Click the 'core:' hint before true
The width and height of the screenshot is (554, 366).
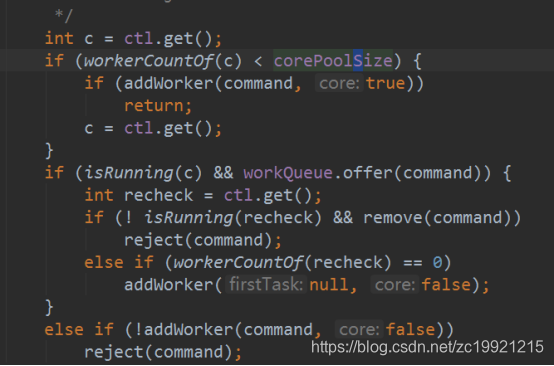tap(339, 83)
